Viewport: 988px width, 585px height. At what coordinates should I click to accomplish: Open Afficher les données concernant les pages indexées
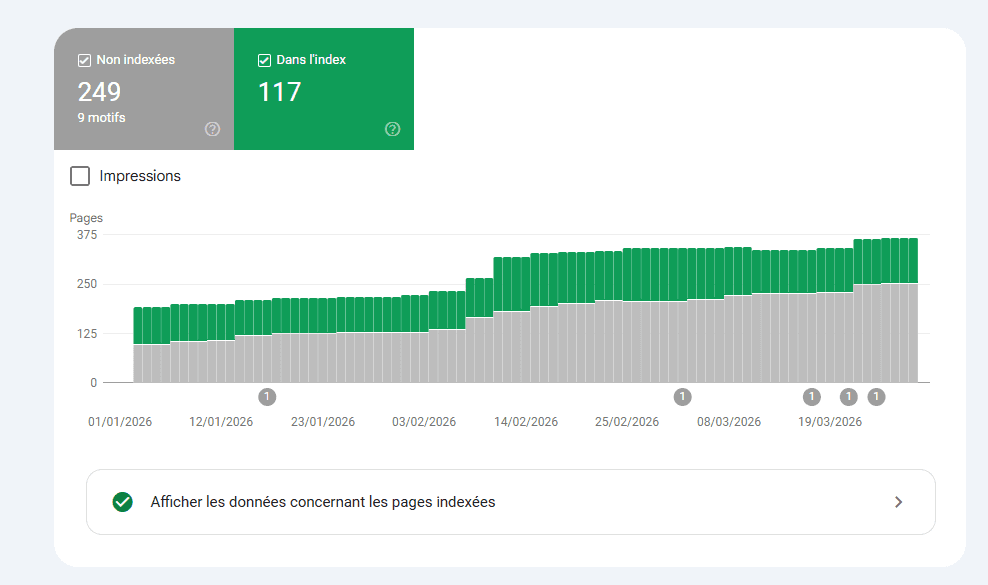(x=510, y=502)
